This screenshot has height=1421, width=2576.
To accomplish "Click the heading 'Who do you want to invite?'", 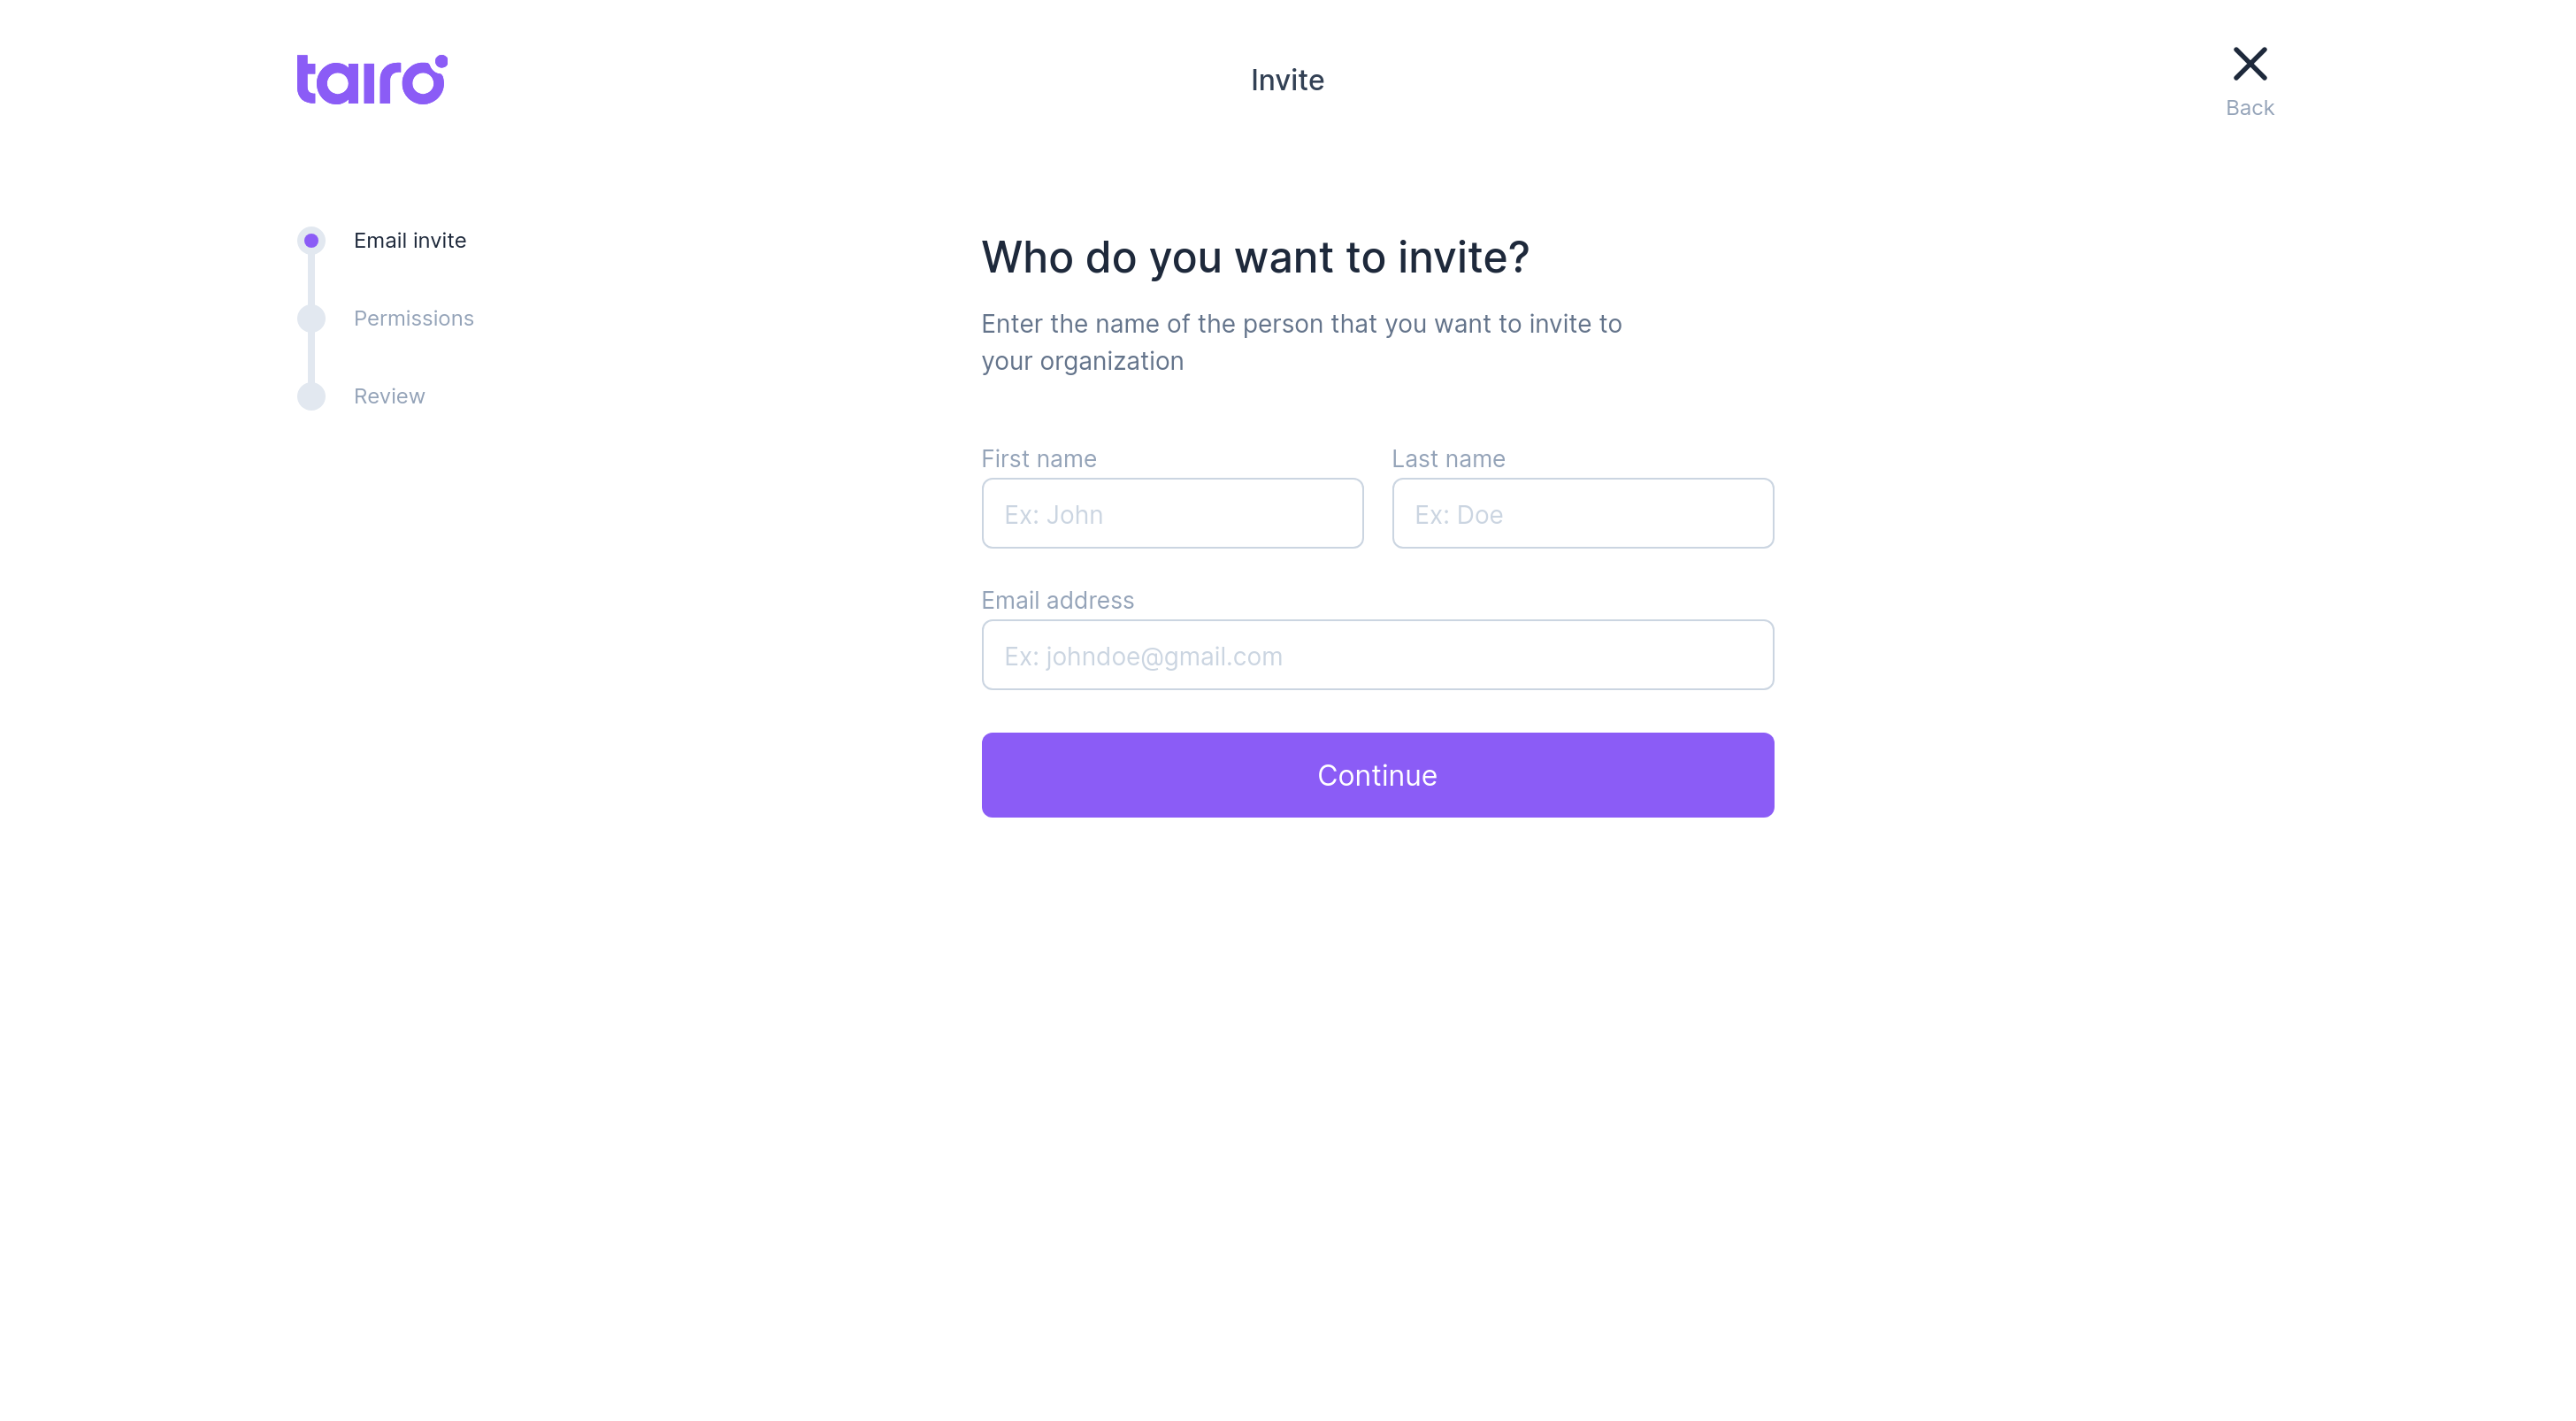I will (x=1255, y=257).
